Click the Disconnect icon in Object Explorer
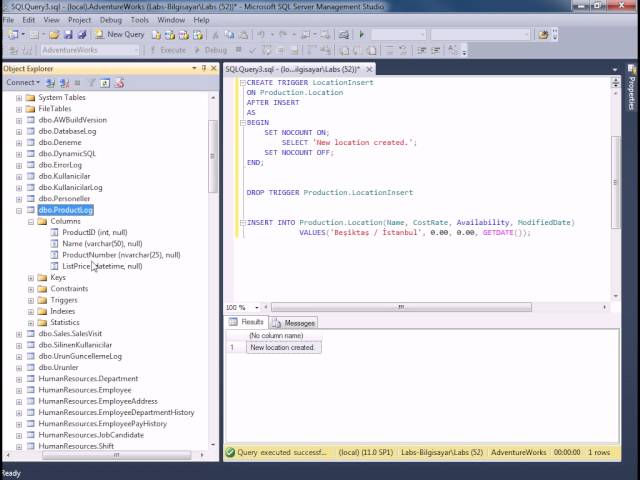Viewport: 640px width, 480px height. tap(64, 83)
